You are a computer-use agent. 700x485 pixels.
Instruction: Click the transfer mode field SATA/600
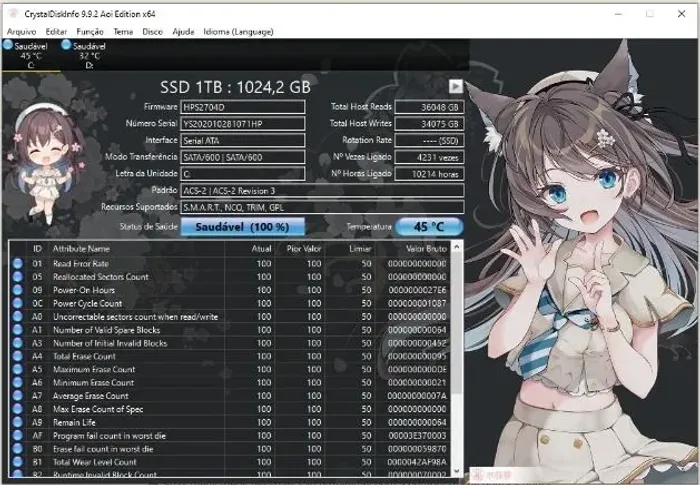242,157
